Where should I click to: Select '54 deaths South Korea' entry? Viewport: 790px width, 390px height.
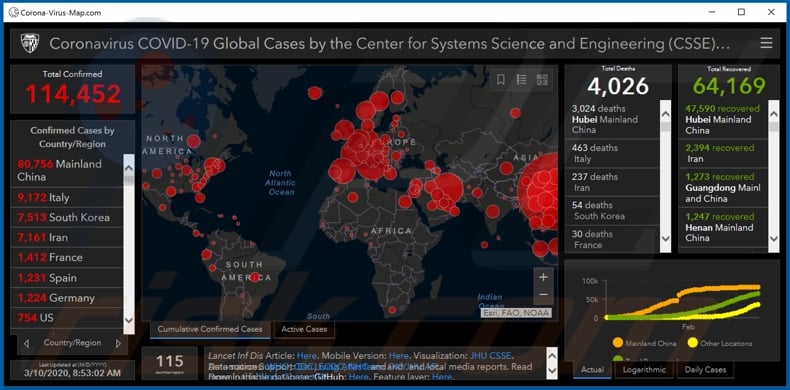pos(612,211)
